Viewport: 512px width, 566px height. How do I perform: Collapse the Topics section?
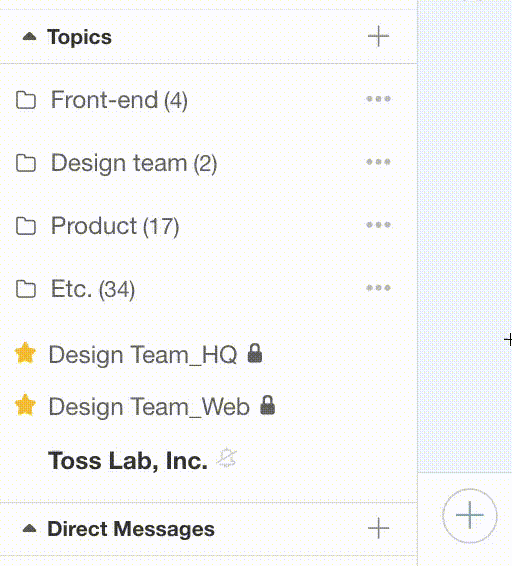pyautogui.click(x=29, y=36)
